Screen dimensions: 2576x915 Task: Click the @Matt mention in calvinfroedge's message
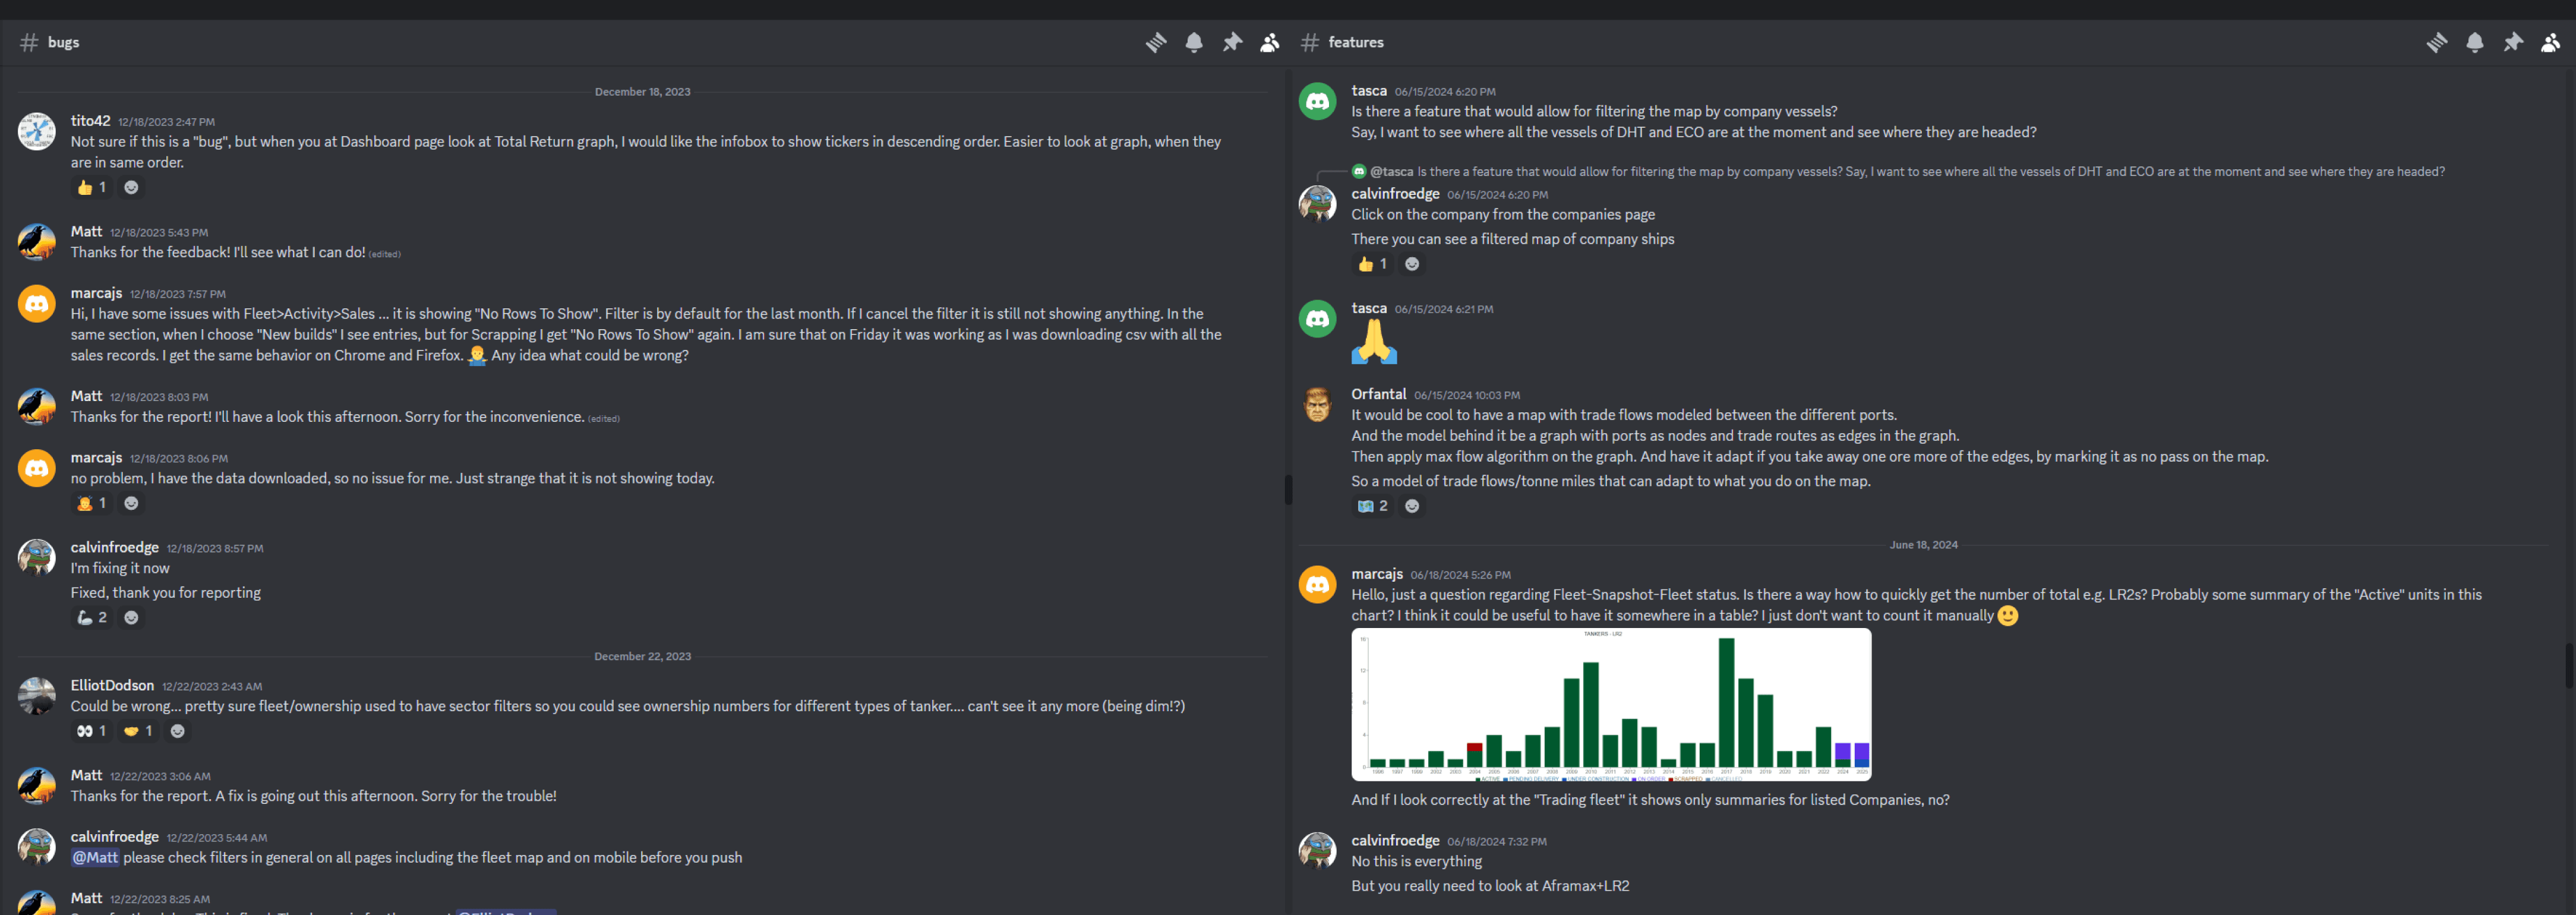pyautogui.click(x=95, y=857)
